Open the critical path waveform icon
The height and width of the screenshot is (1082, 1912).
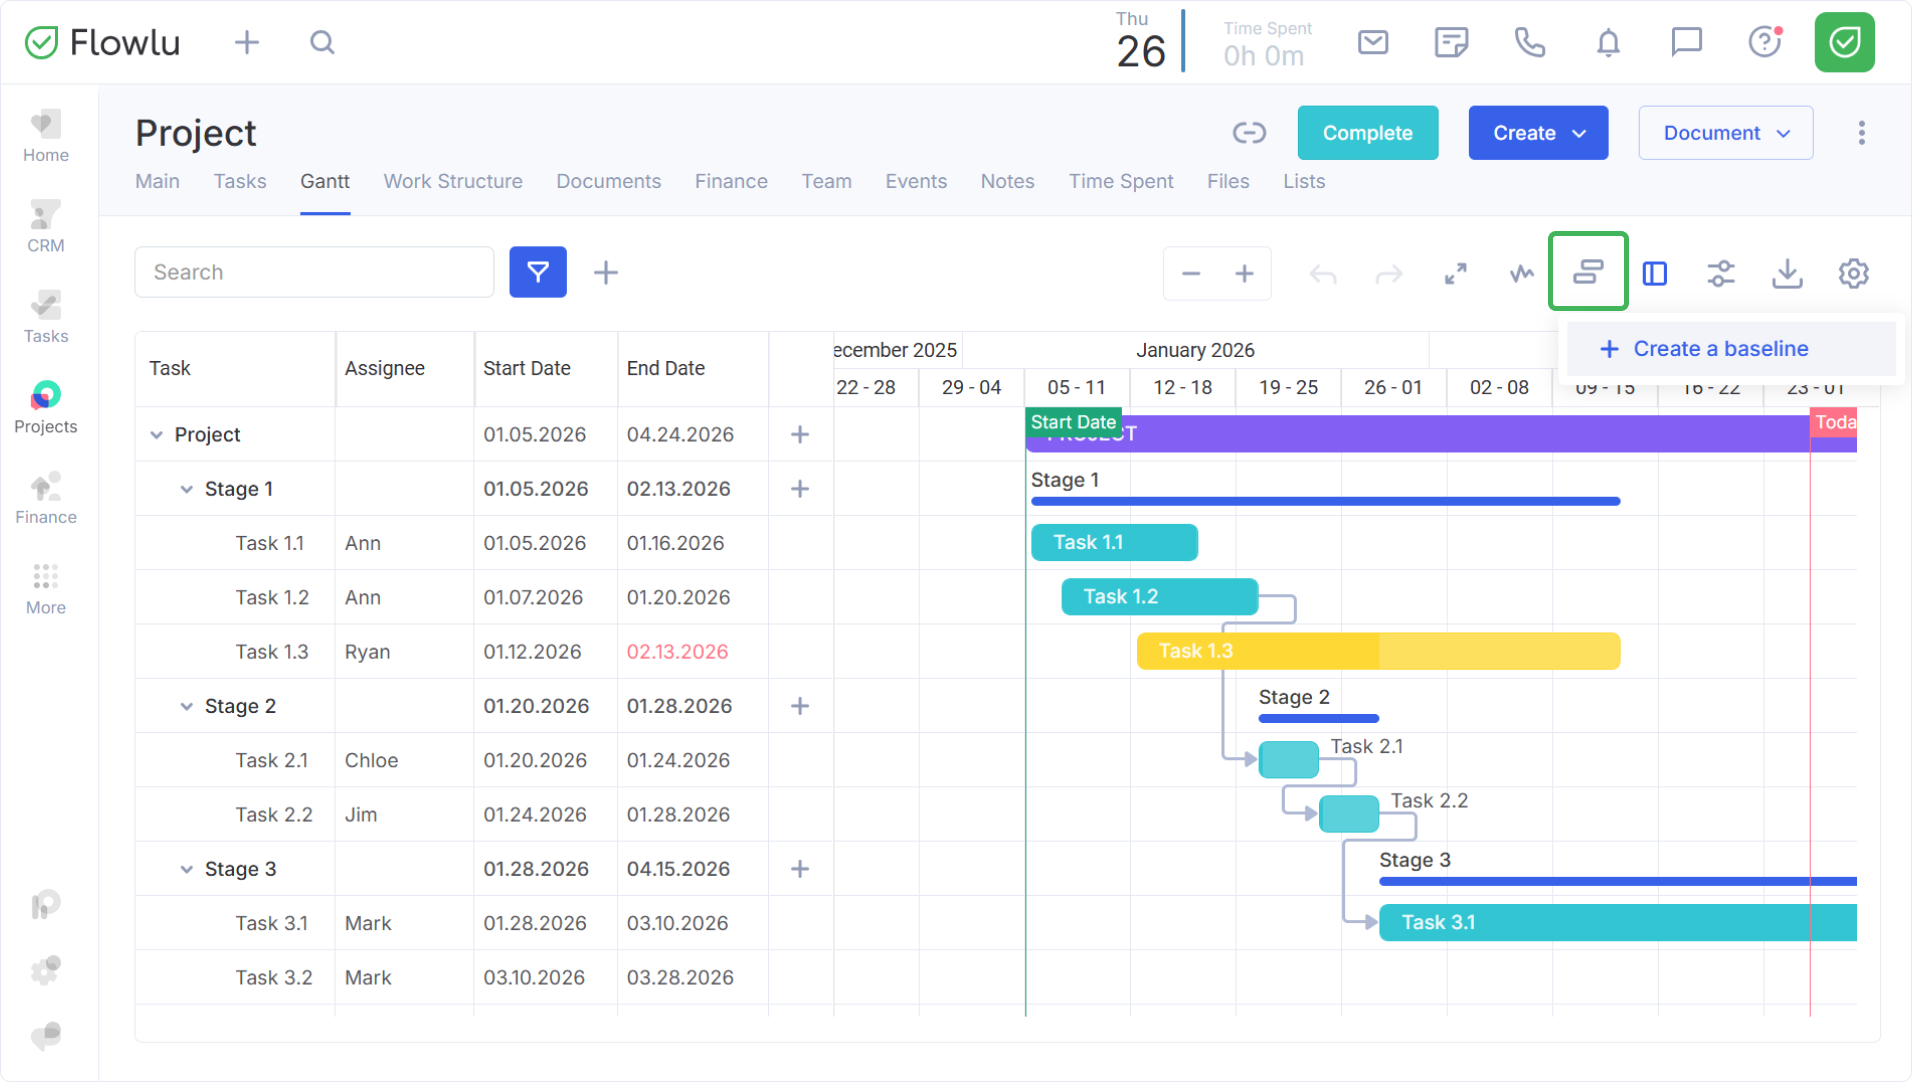pyautogui.click(x=1521, y=273)
